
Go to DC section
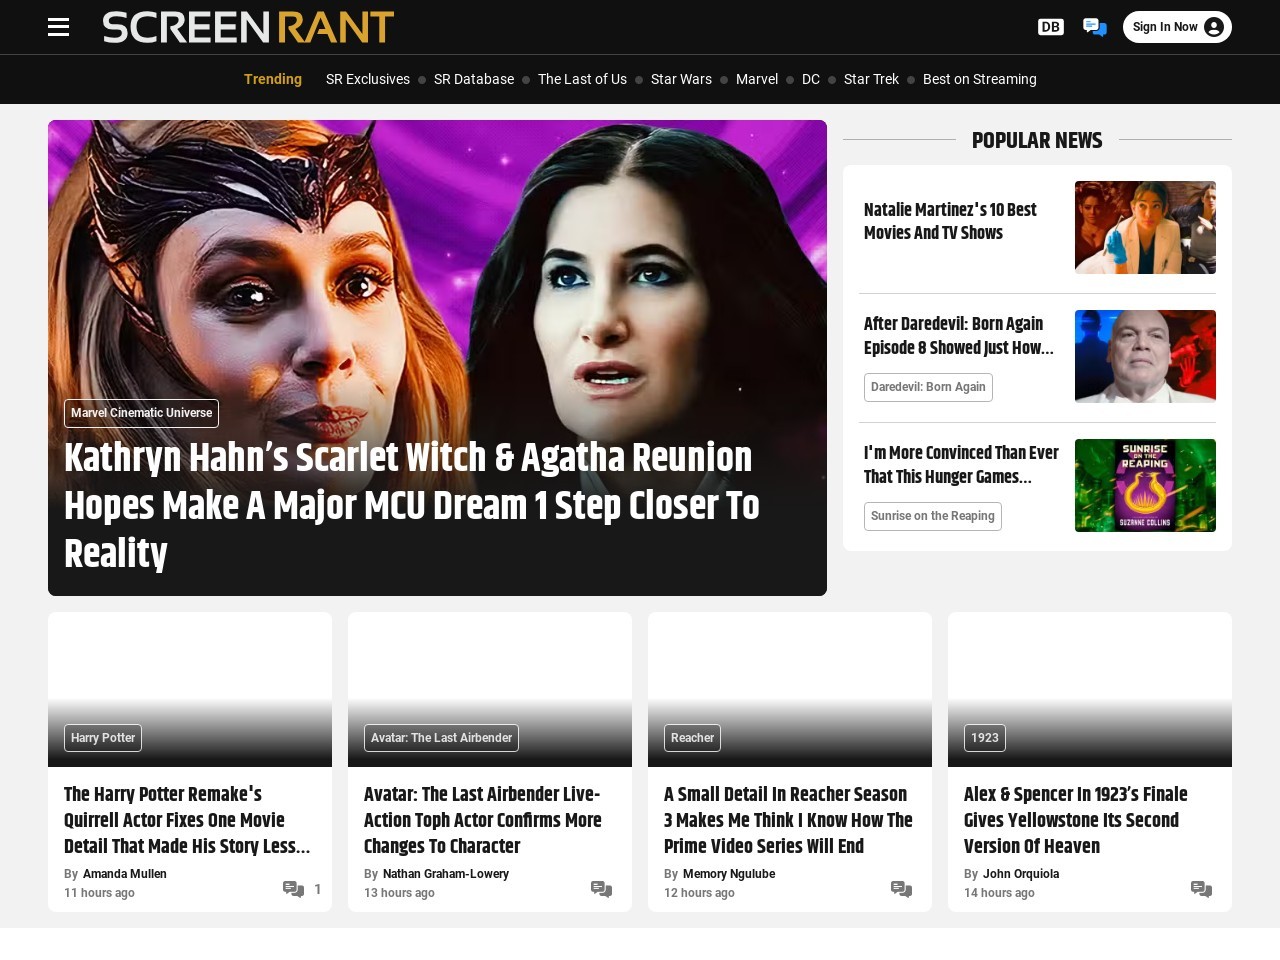click(811, 79)
